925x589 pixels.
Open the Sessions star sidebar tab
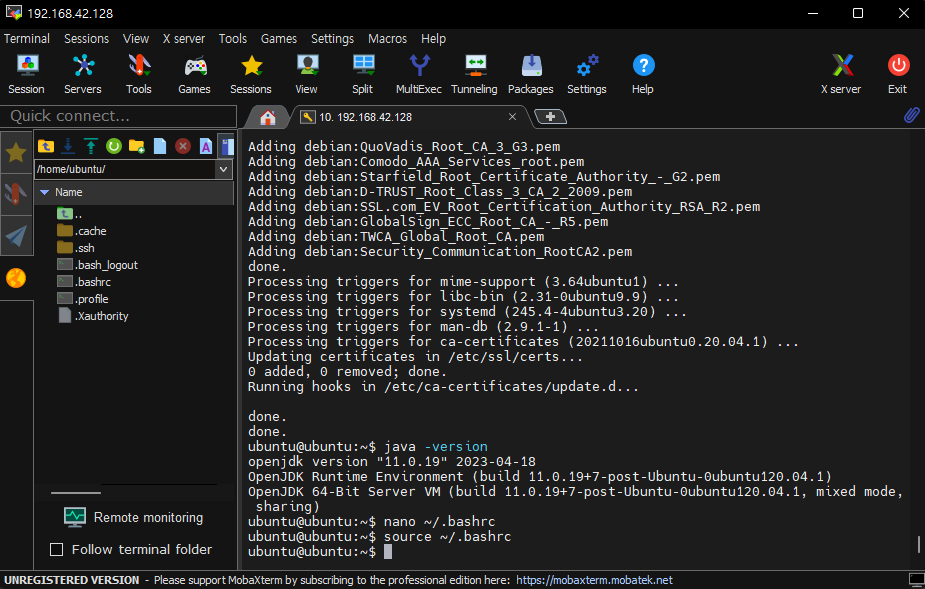[x=16, y=153]
